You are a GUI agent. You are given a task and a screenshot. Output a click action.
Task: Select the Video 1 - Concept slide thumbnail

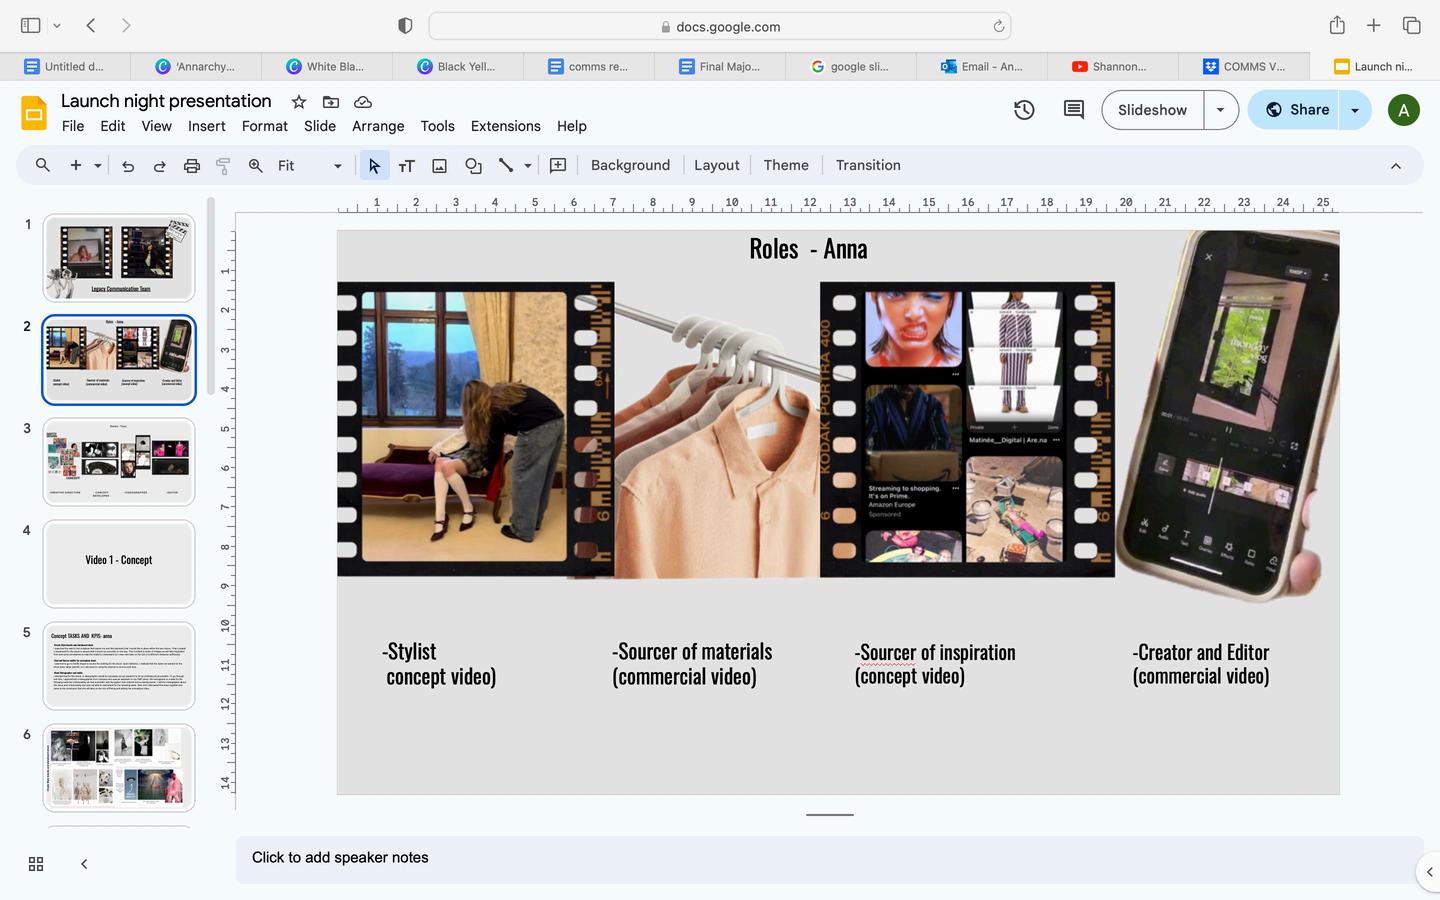coord(119,563)
